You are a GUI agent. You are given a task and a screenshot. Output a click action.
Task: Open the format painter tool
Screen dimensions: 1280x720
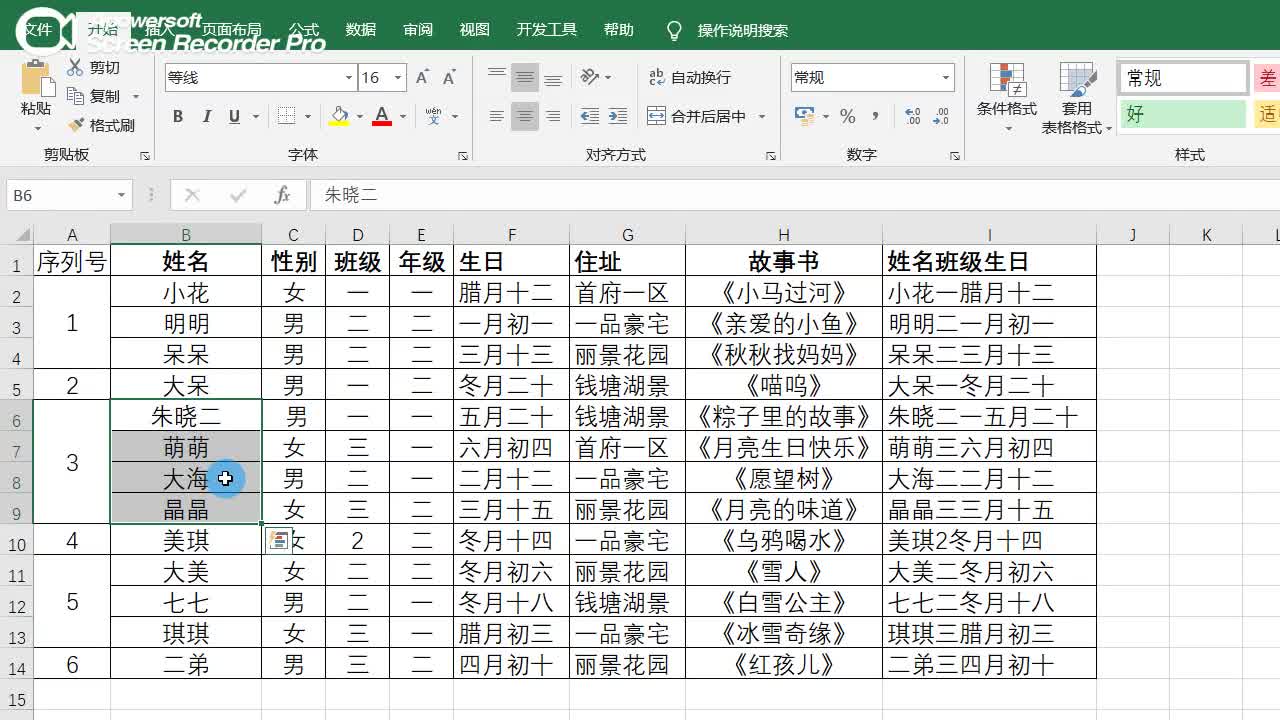click(x=103, y=125)
